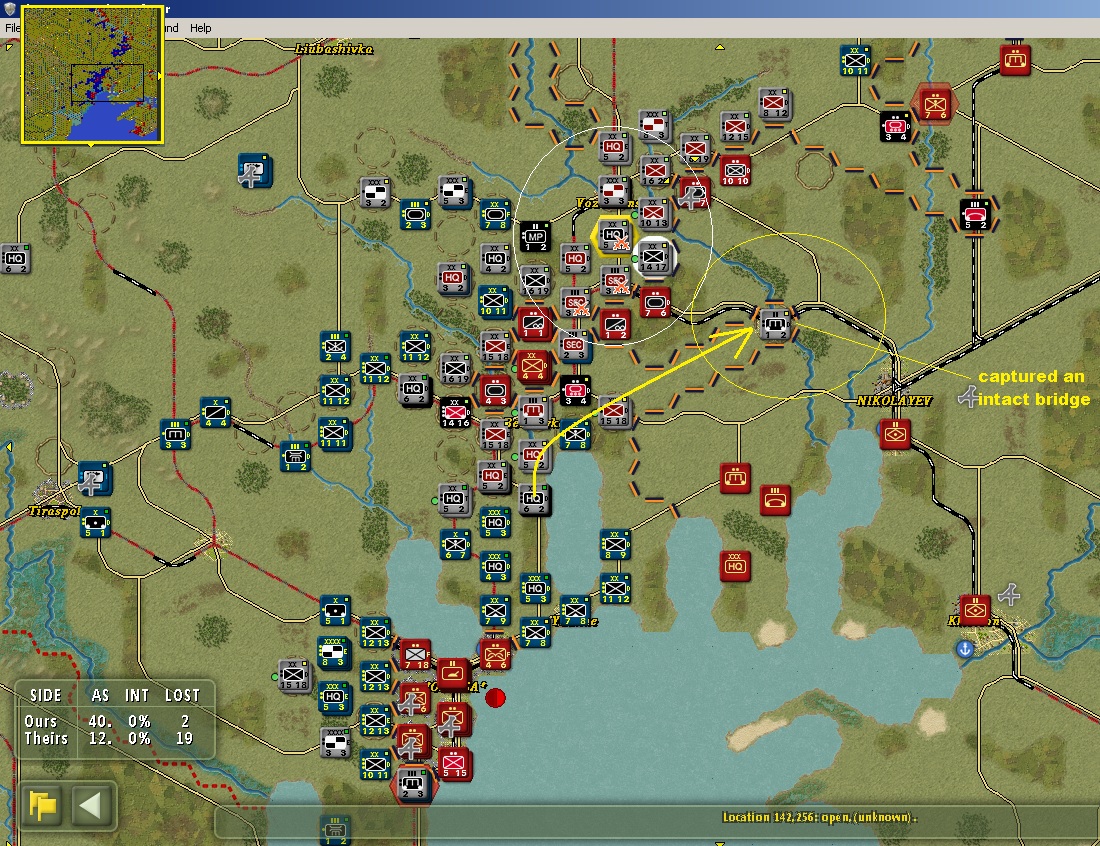Viewport: 1100px width, 846px height.
Task: Select red infantry unit 4-4
Action: point(532,366)
